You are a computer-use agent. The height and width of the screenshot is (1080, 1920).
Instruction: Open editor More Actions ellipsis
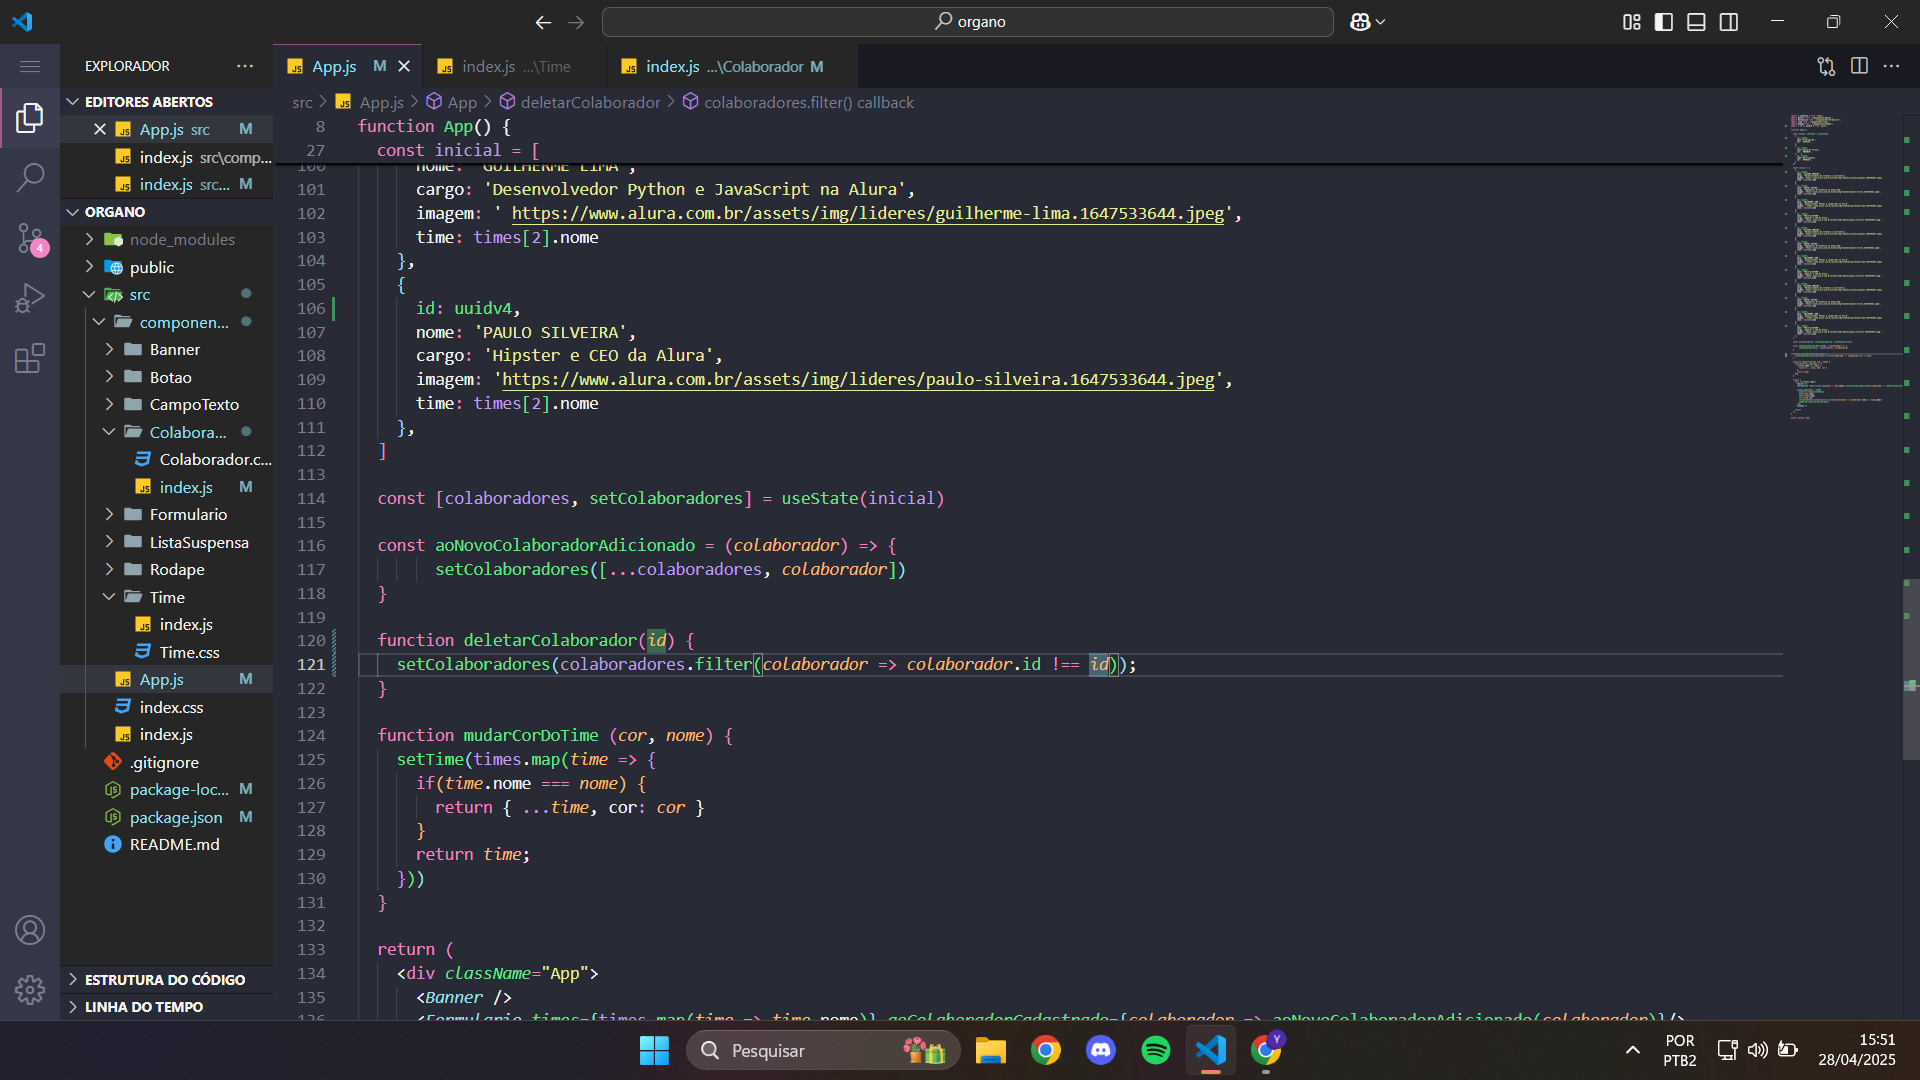pos(1891,66)
